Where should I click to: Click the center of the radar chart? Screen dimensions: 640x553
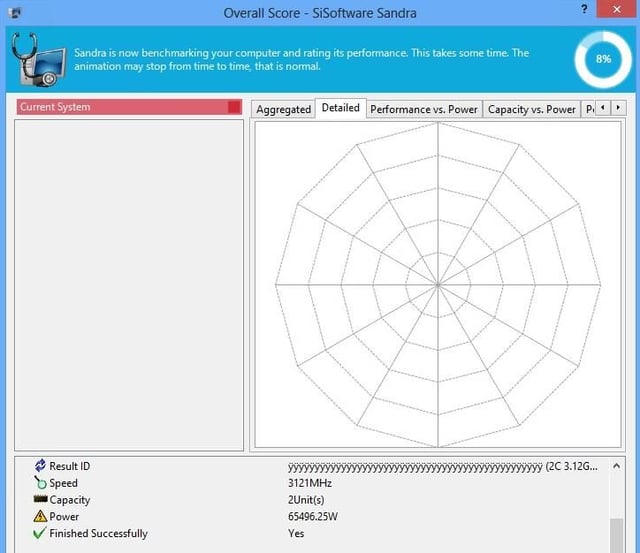pos(438,284)
